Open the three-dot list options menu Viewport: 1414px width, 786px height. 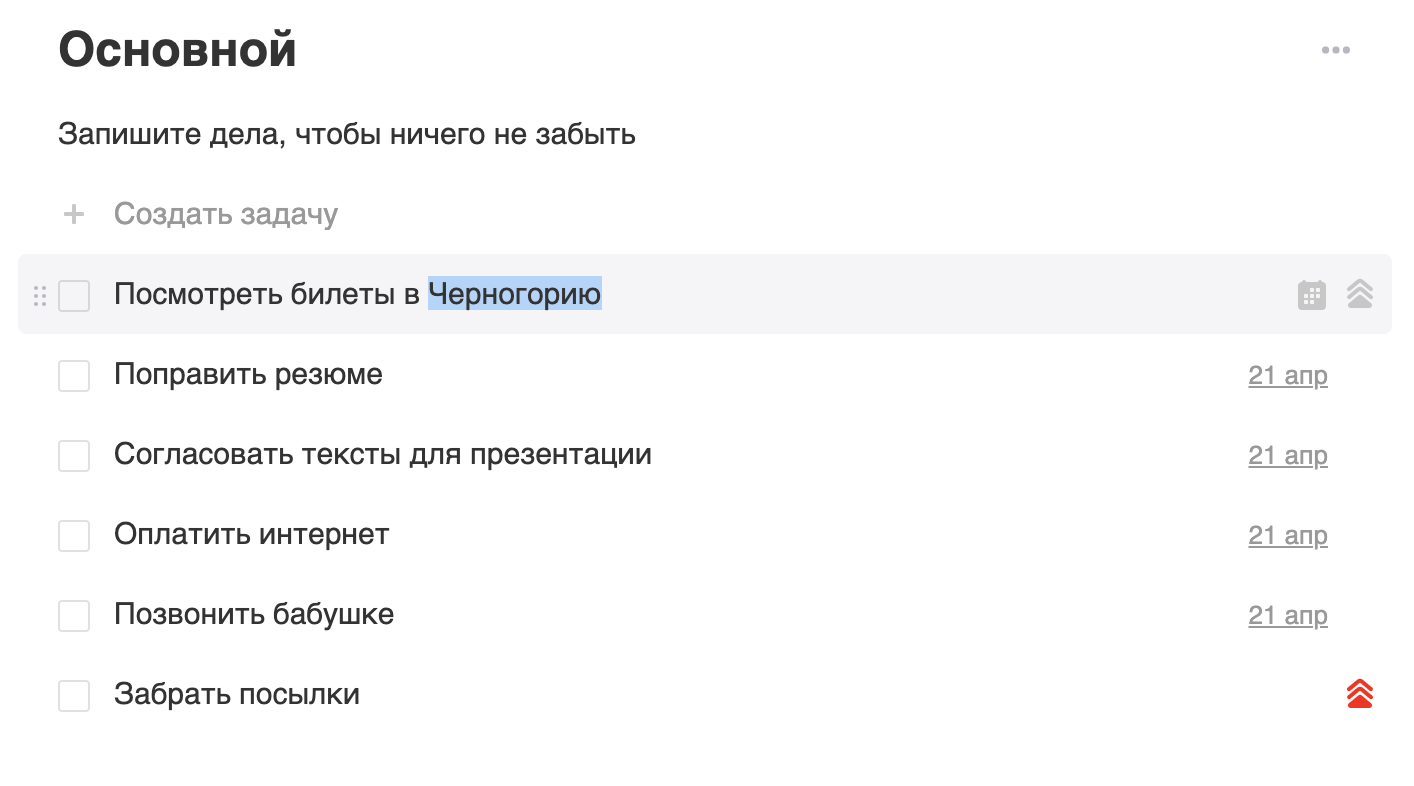pyautogui.click(x=1335, y=50)
